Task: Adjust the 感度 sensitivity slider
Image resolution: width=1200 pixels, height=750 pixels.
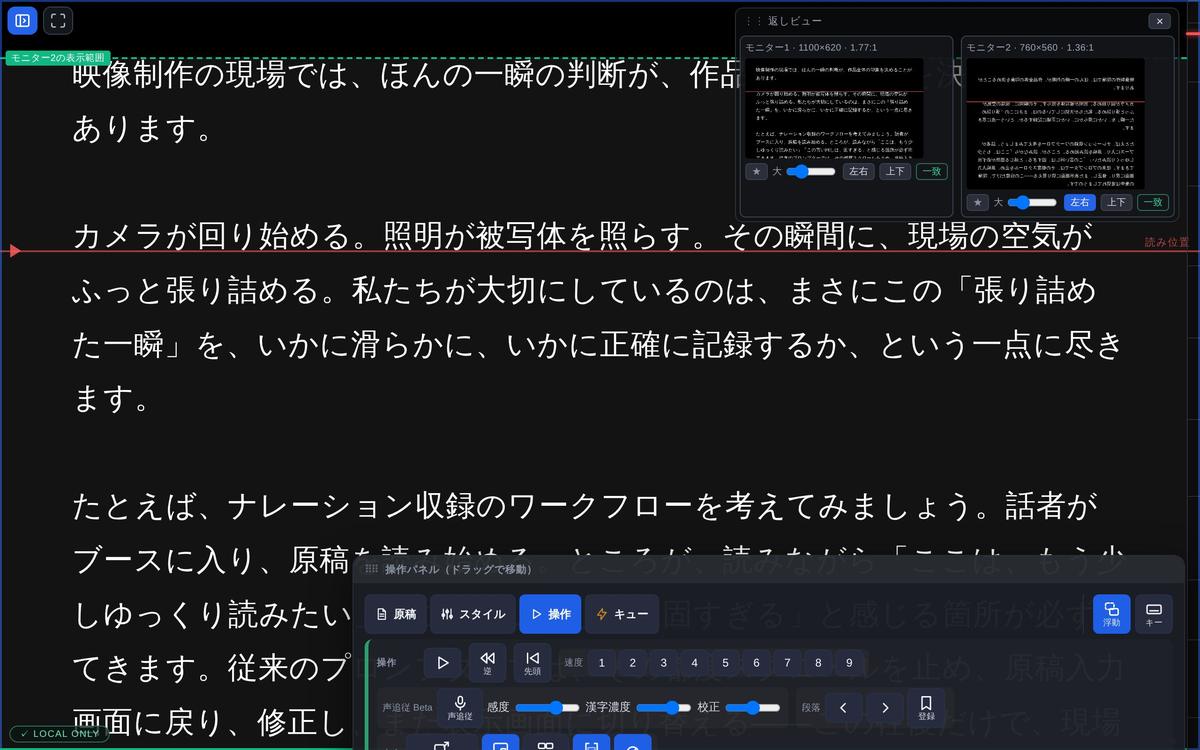Action: pos(547,707)
